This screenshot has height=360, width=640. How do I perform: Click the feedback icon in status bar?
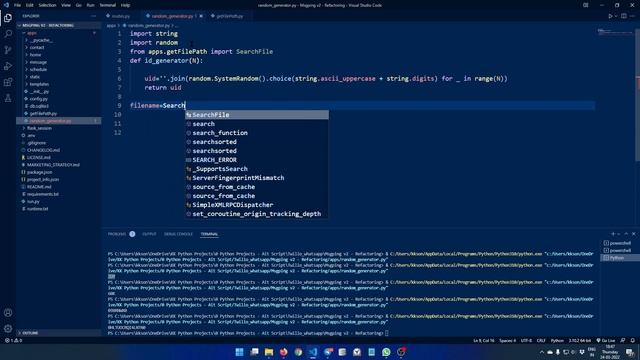pyautogui.click(x=623, y=340)
